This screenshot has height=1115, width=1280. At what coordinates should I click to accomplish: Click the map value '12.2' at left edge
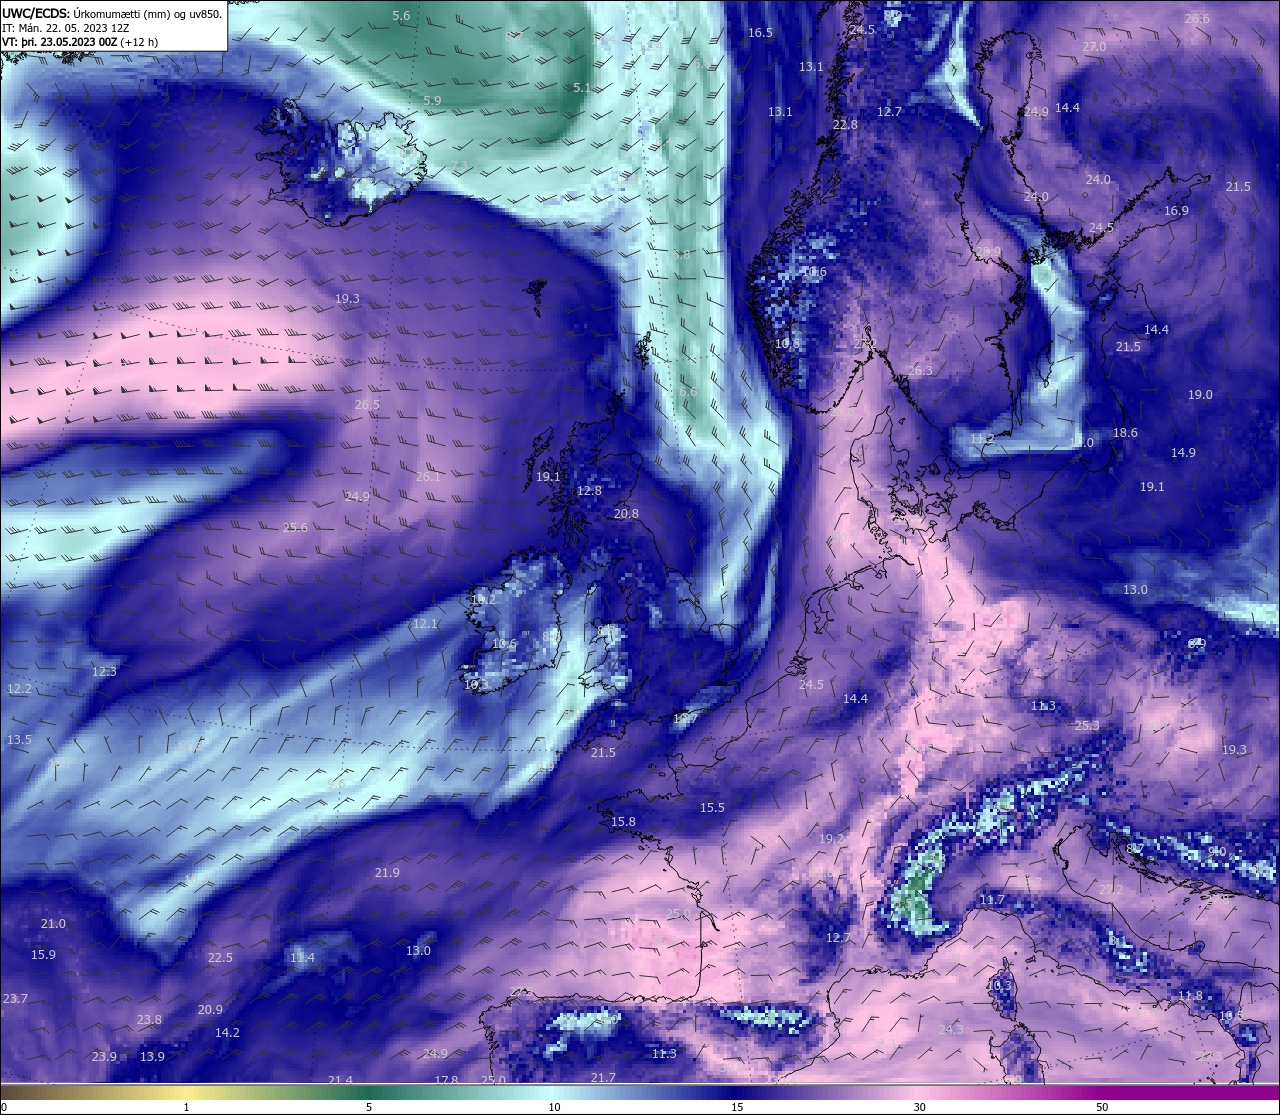point(19,690)
